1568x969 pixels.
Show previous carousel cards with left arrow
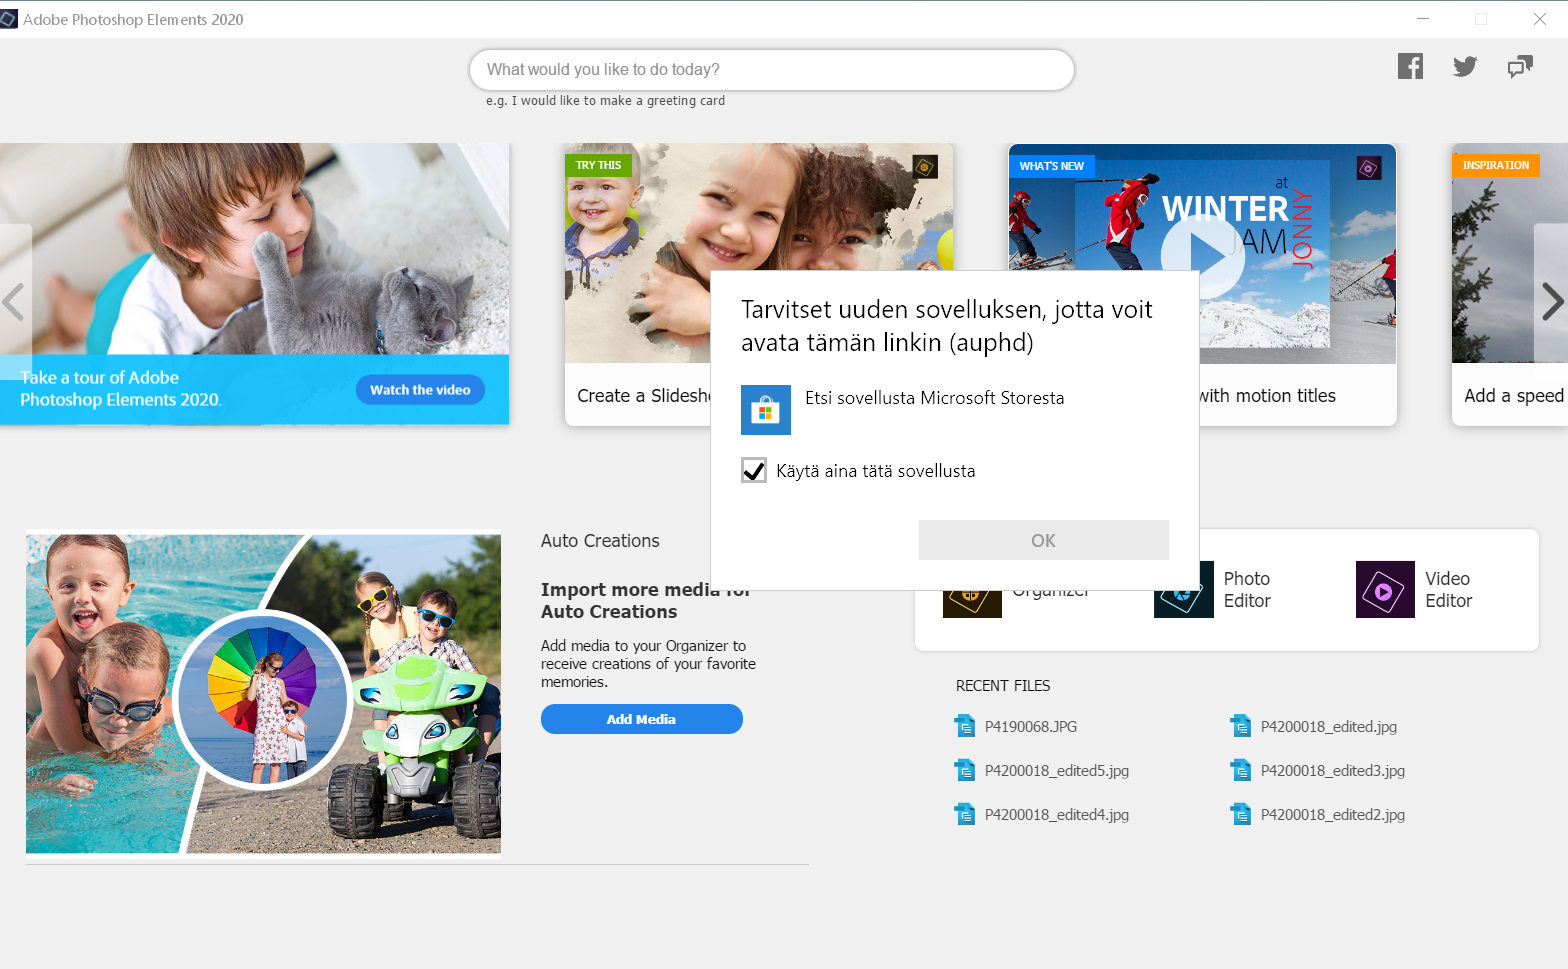point(14,301)
